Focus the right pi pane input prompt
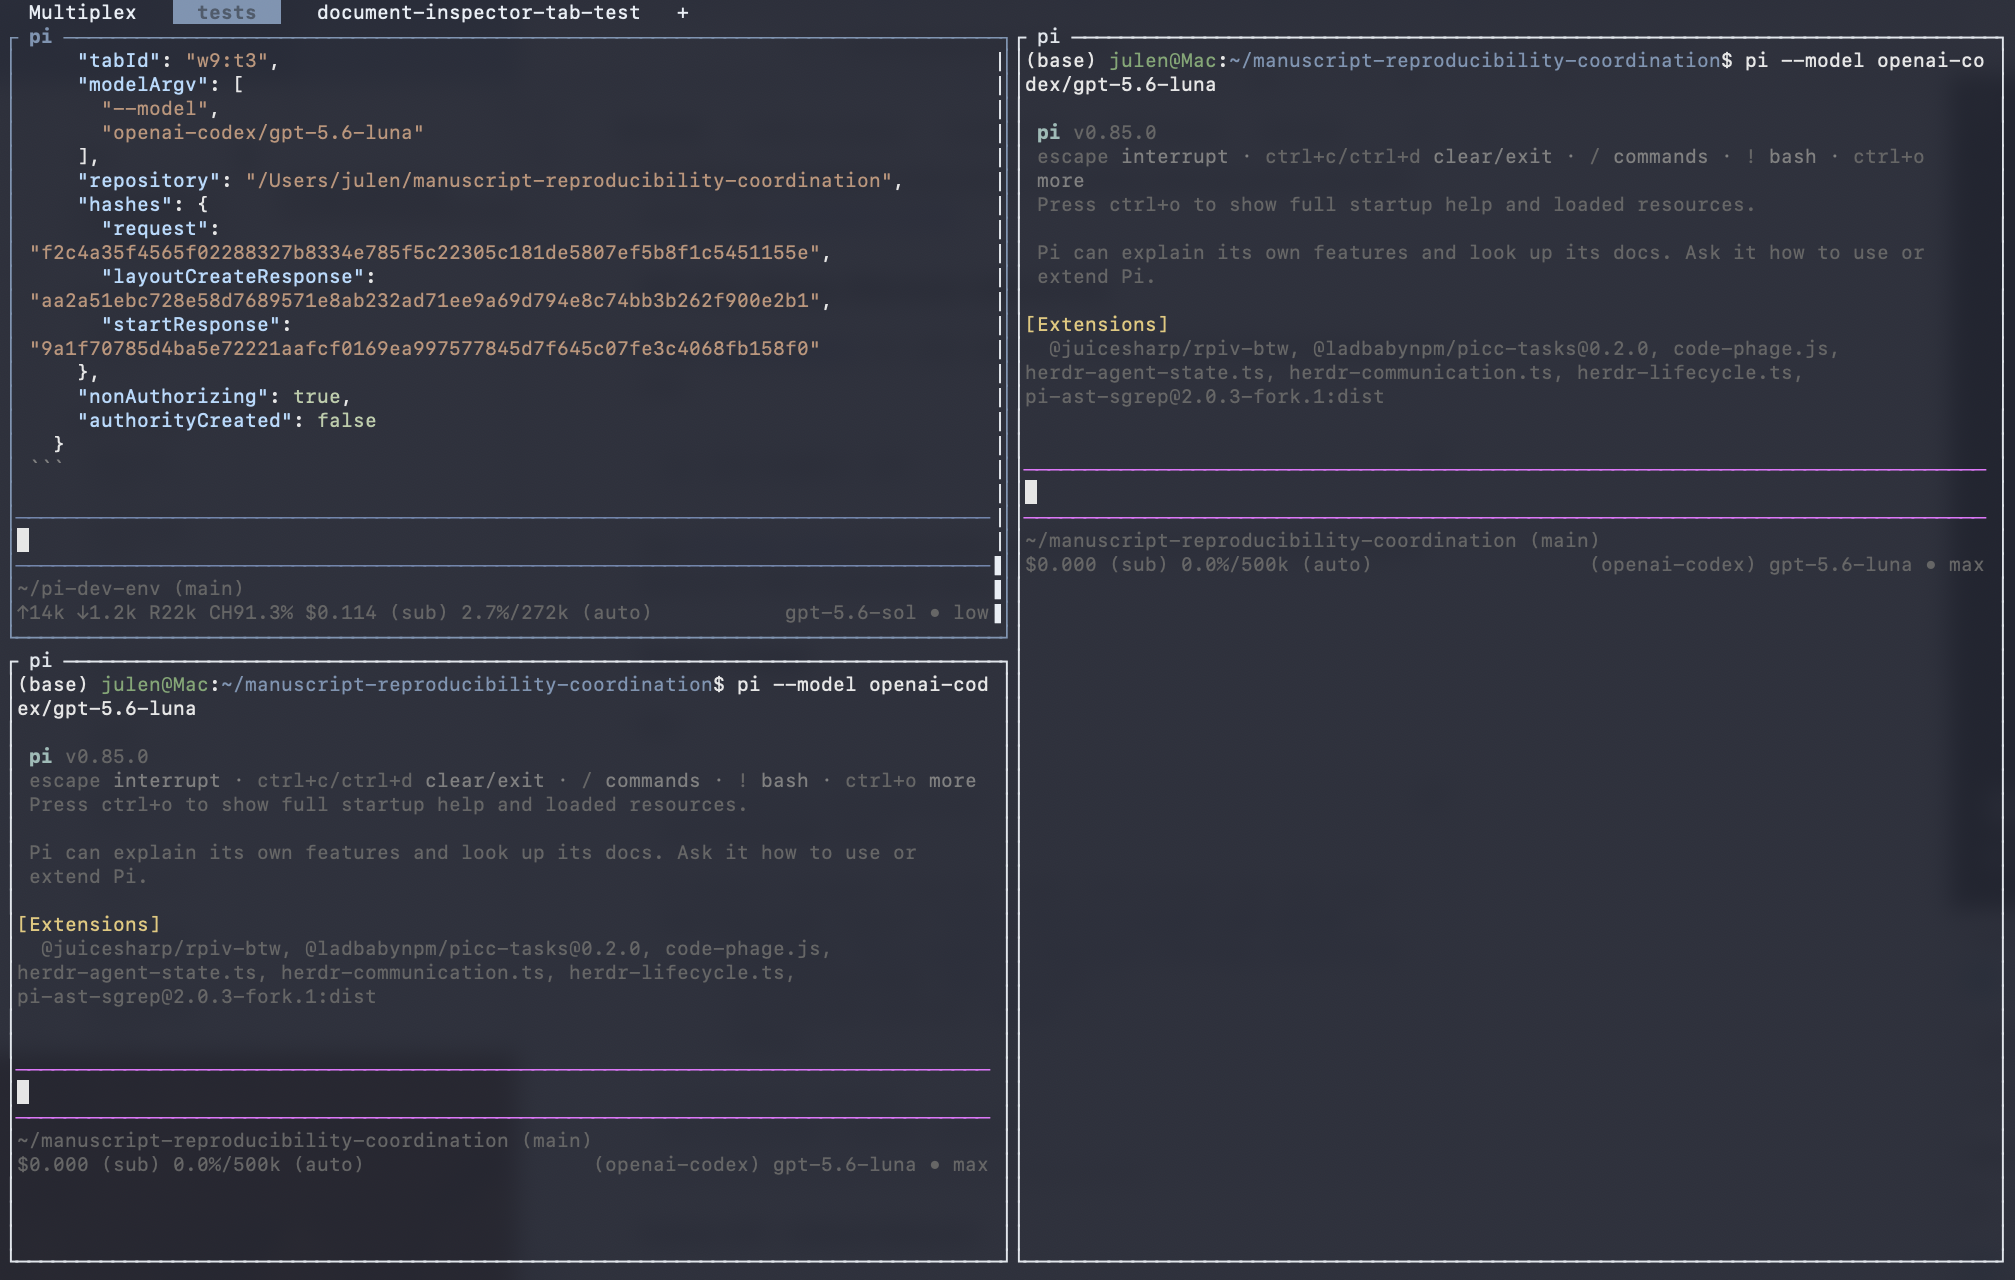 1505,493
